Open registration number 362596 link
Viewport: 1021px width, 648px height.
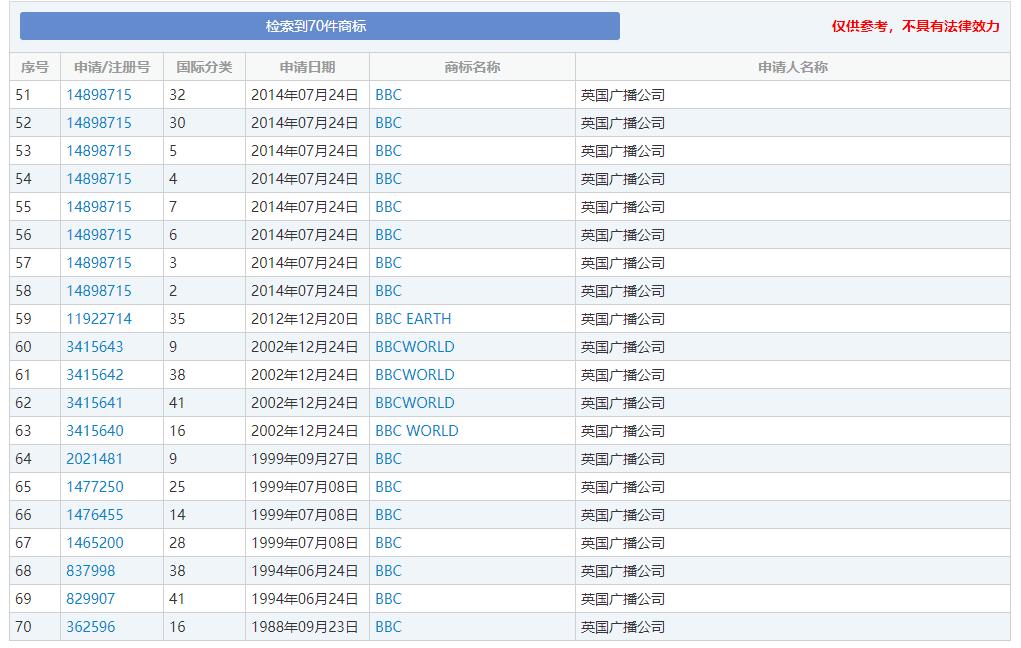click(91, 627)
